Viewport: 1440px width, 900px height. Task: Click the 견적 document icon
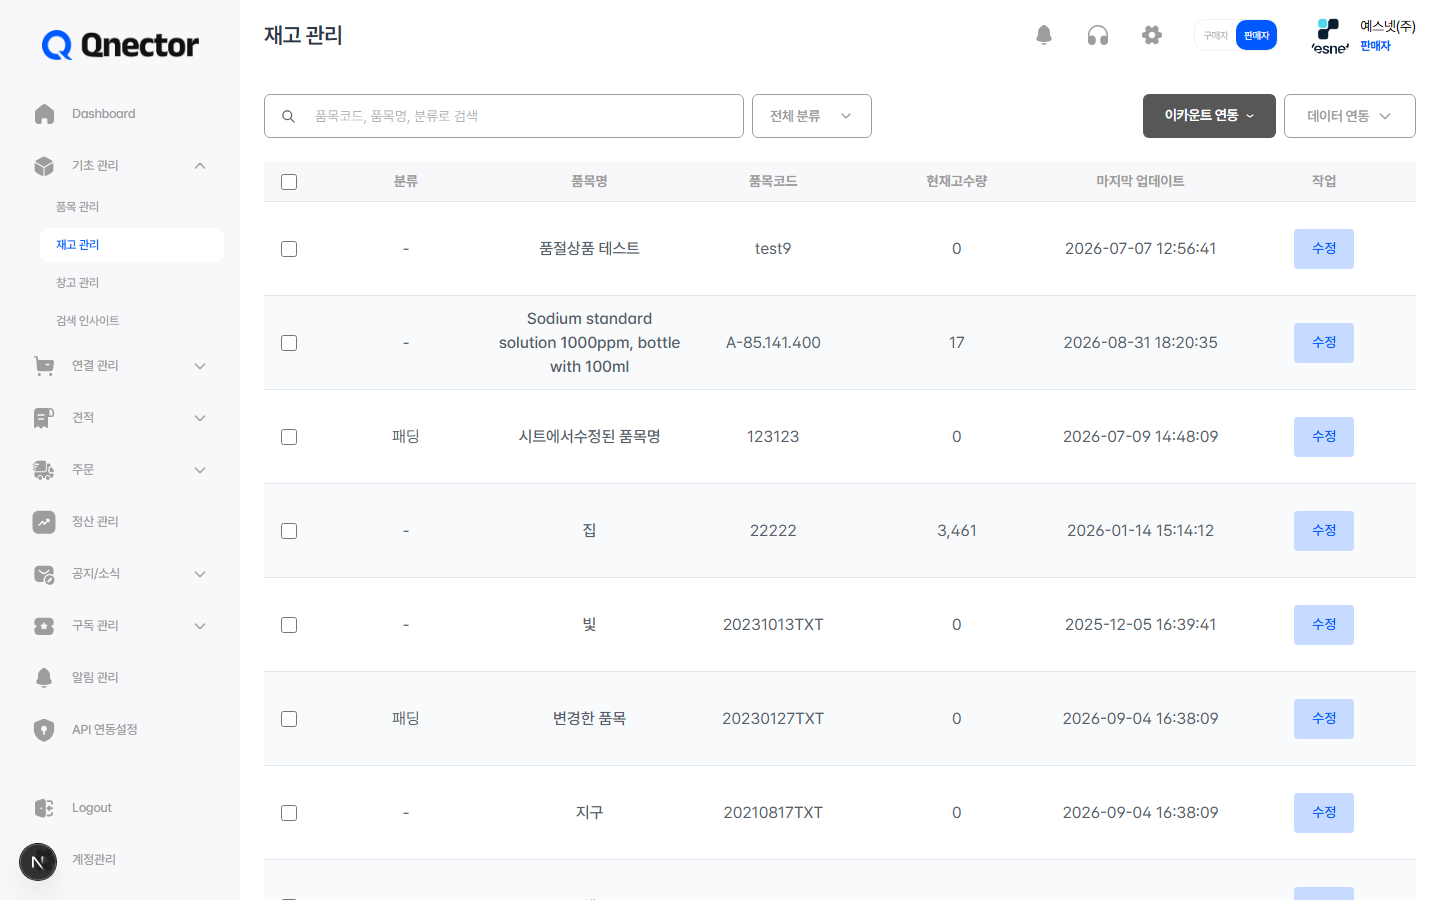click(x=44, y=418)
